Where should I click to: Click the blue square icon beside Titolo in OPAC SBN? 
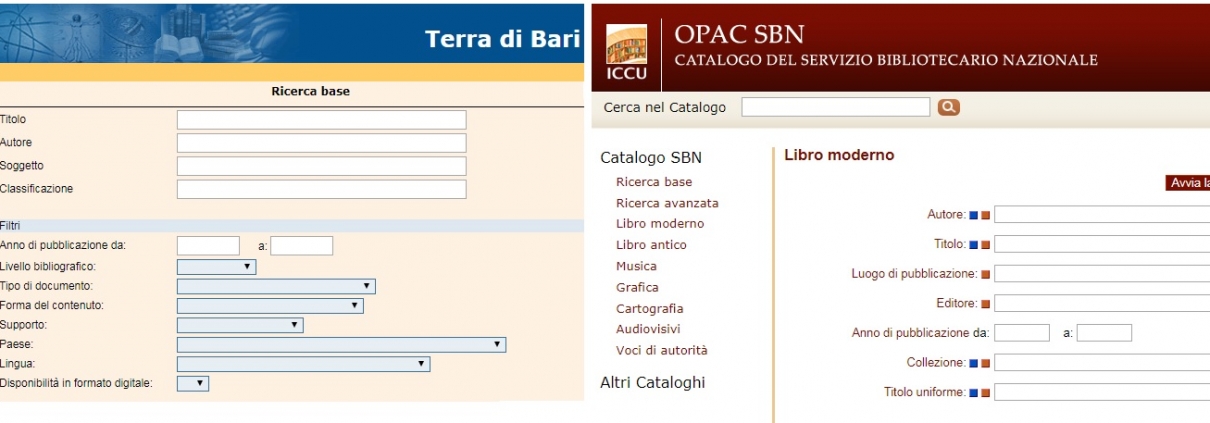coord(974,244)
